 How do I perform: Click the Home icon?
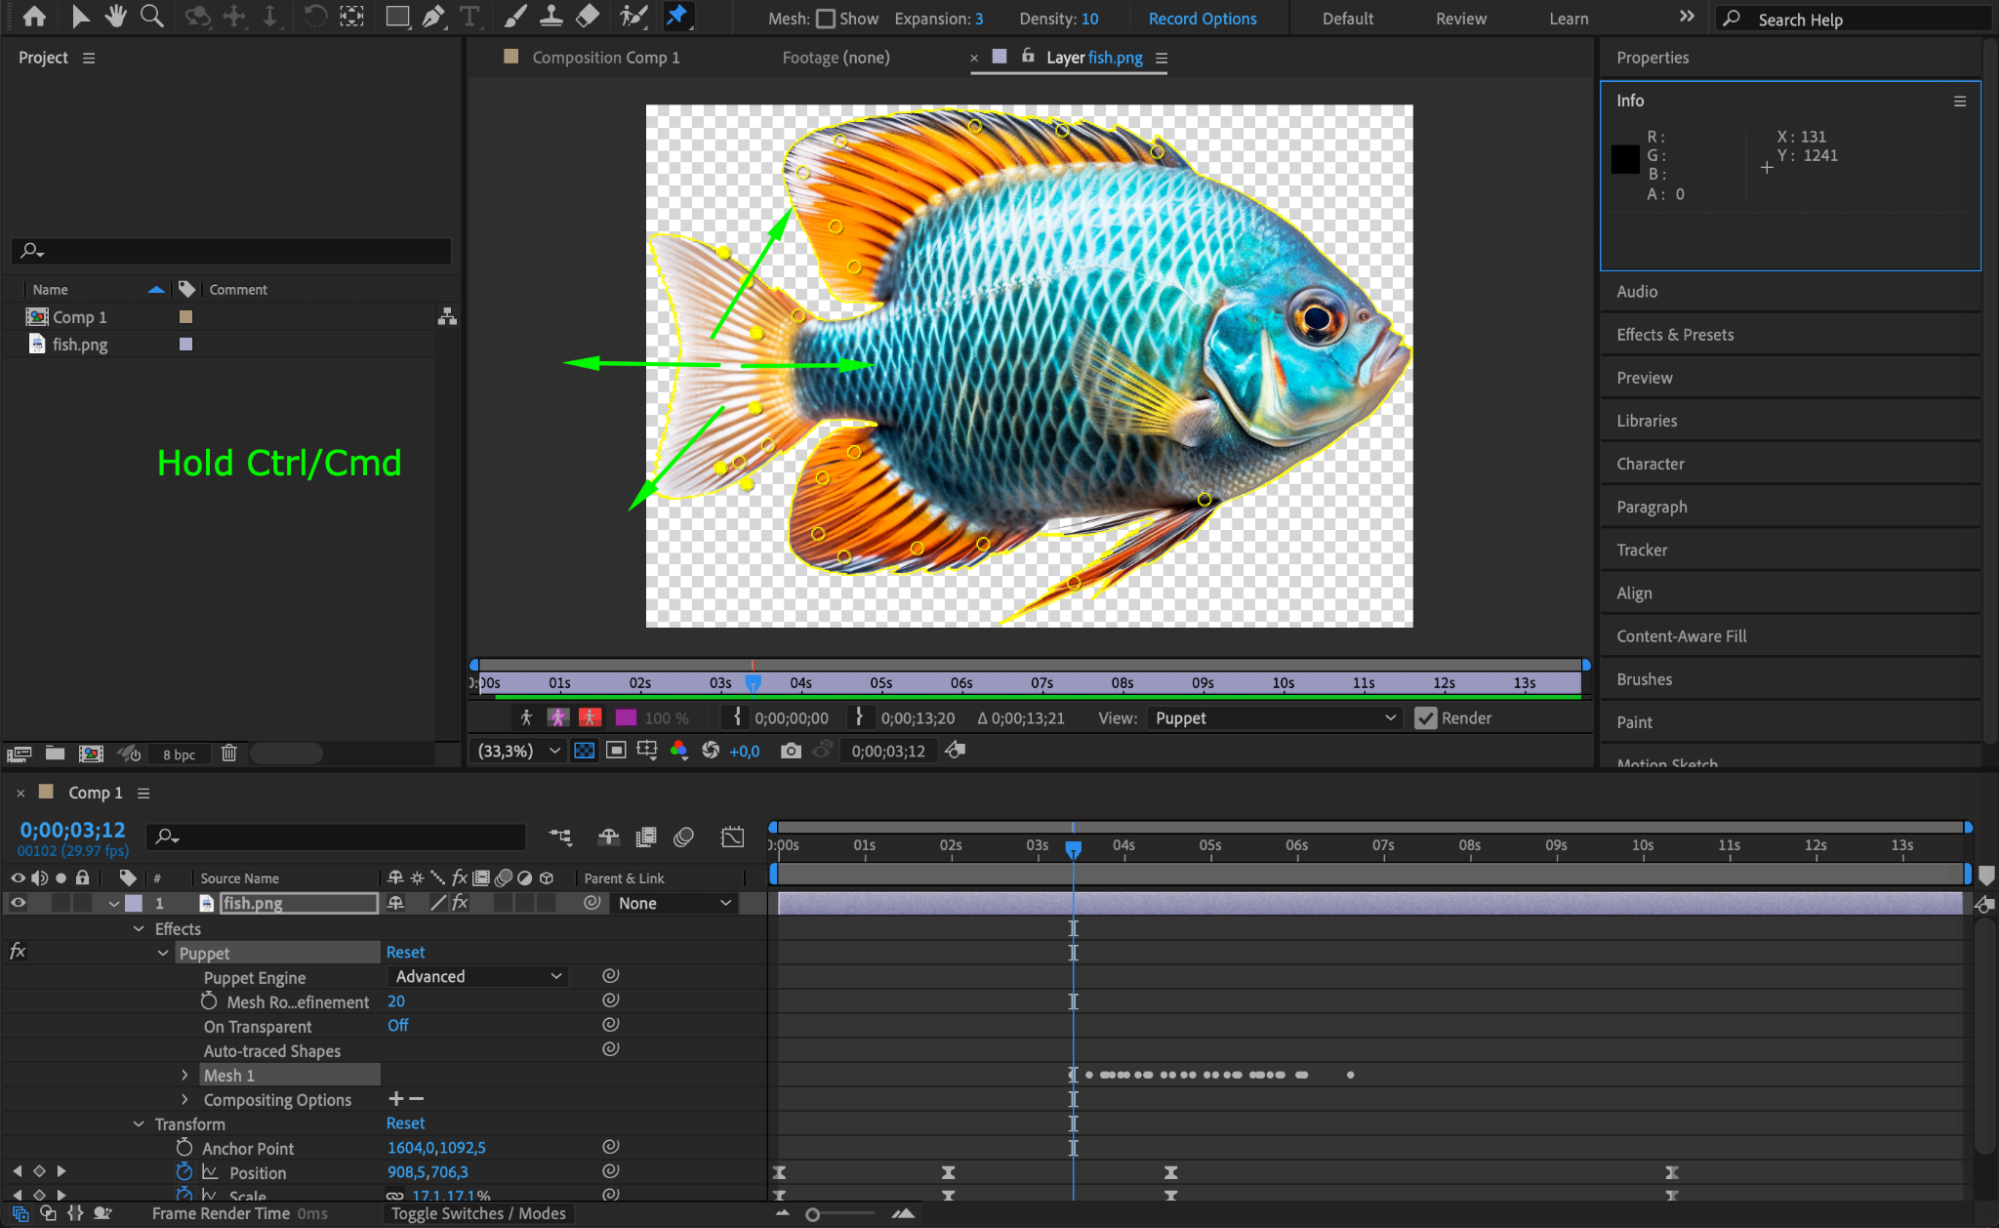pyautogui.click(x=34, y=17)
